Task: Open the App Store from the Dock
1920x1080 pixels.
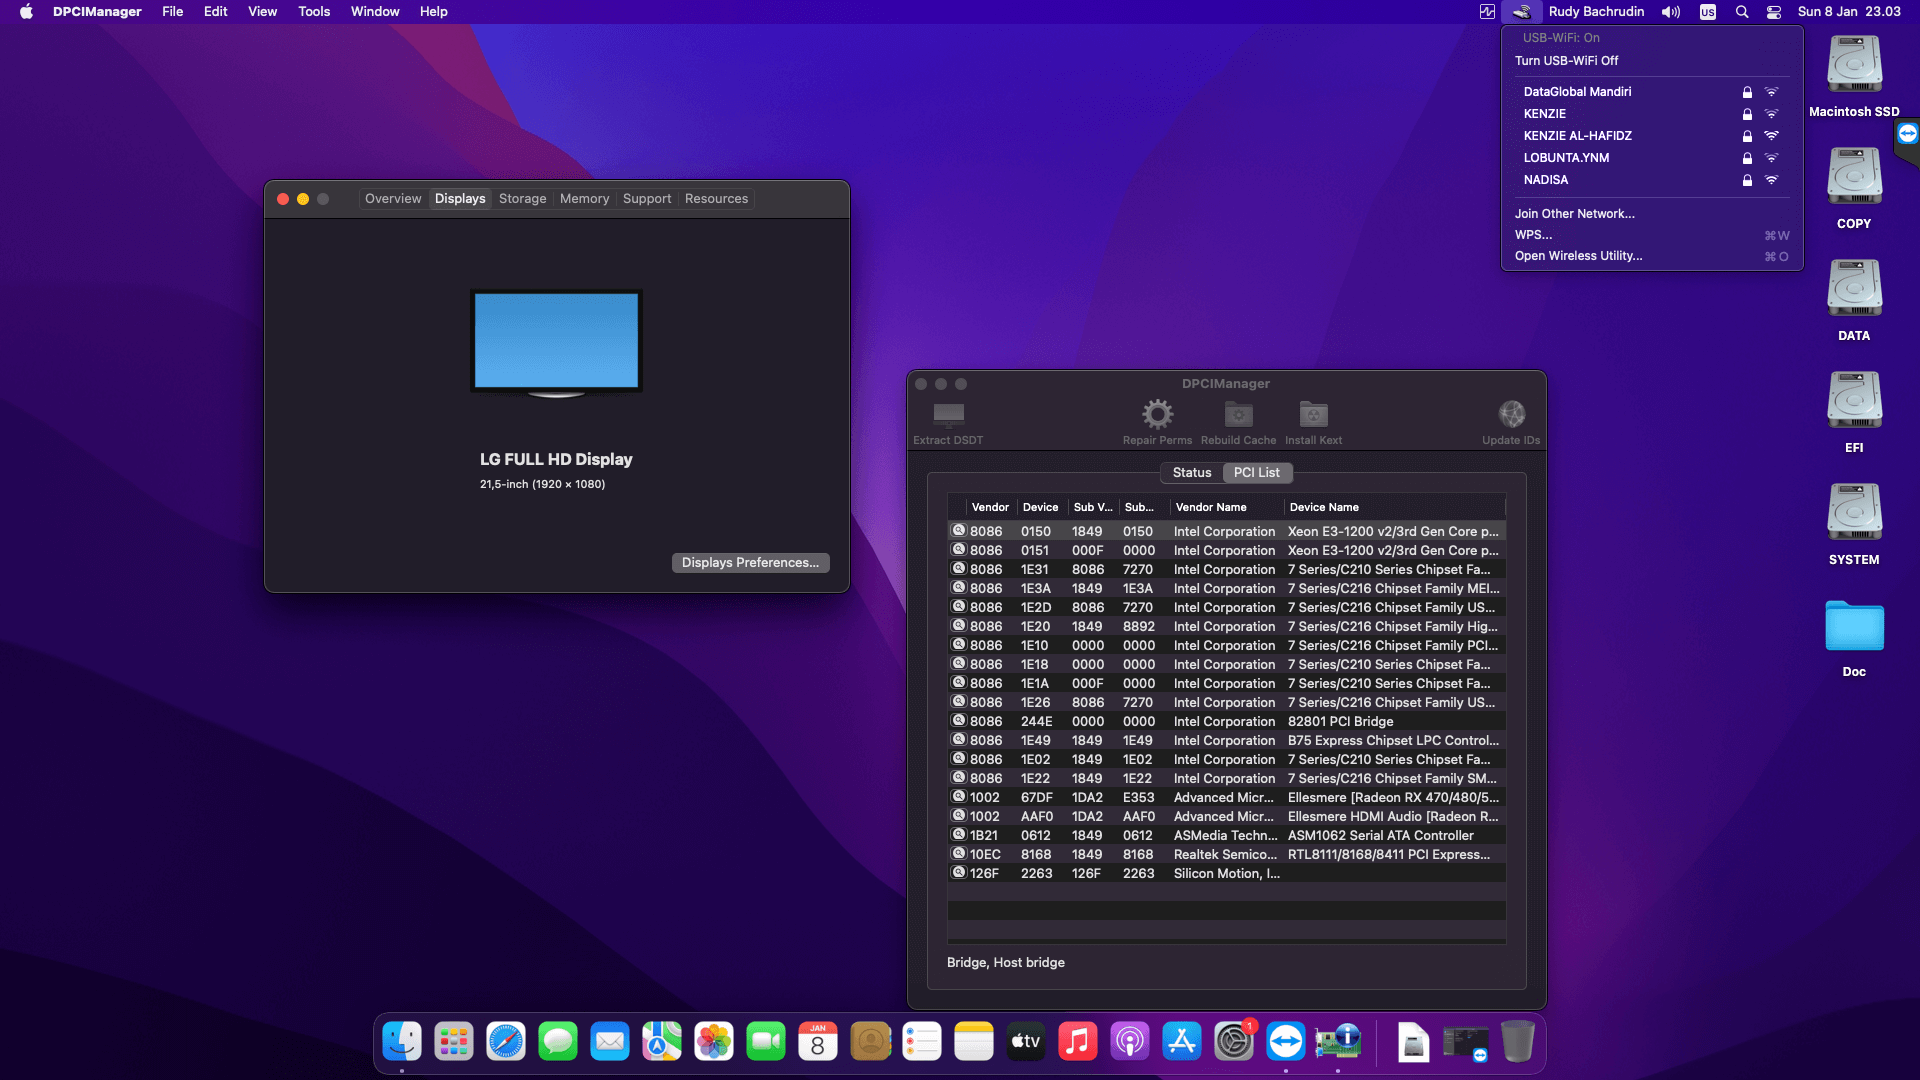Action: [x=1182, y=1042]
